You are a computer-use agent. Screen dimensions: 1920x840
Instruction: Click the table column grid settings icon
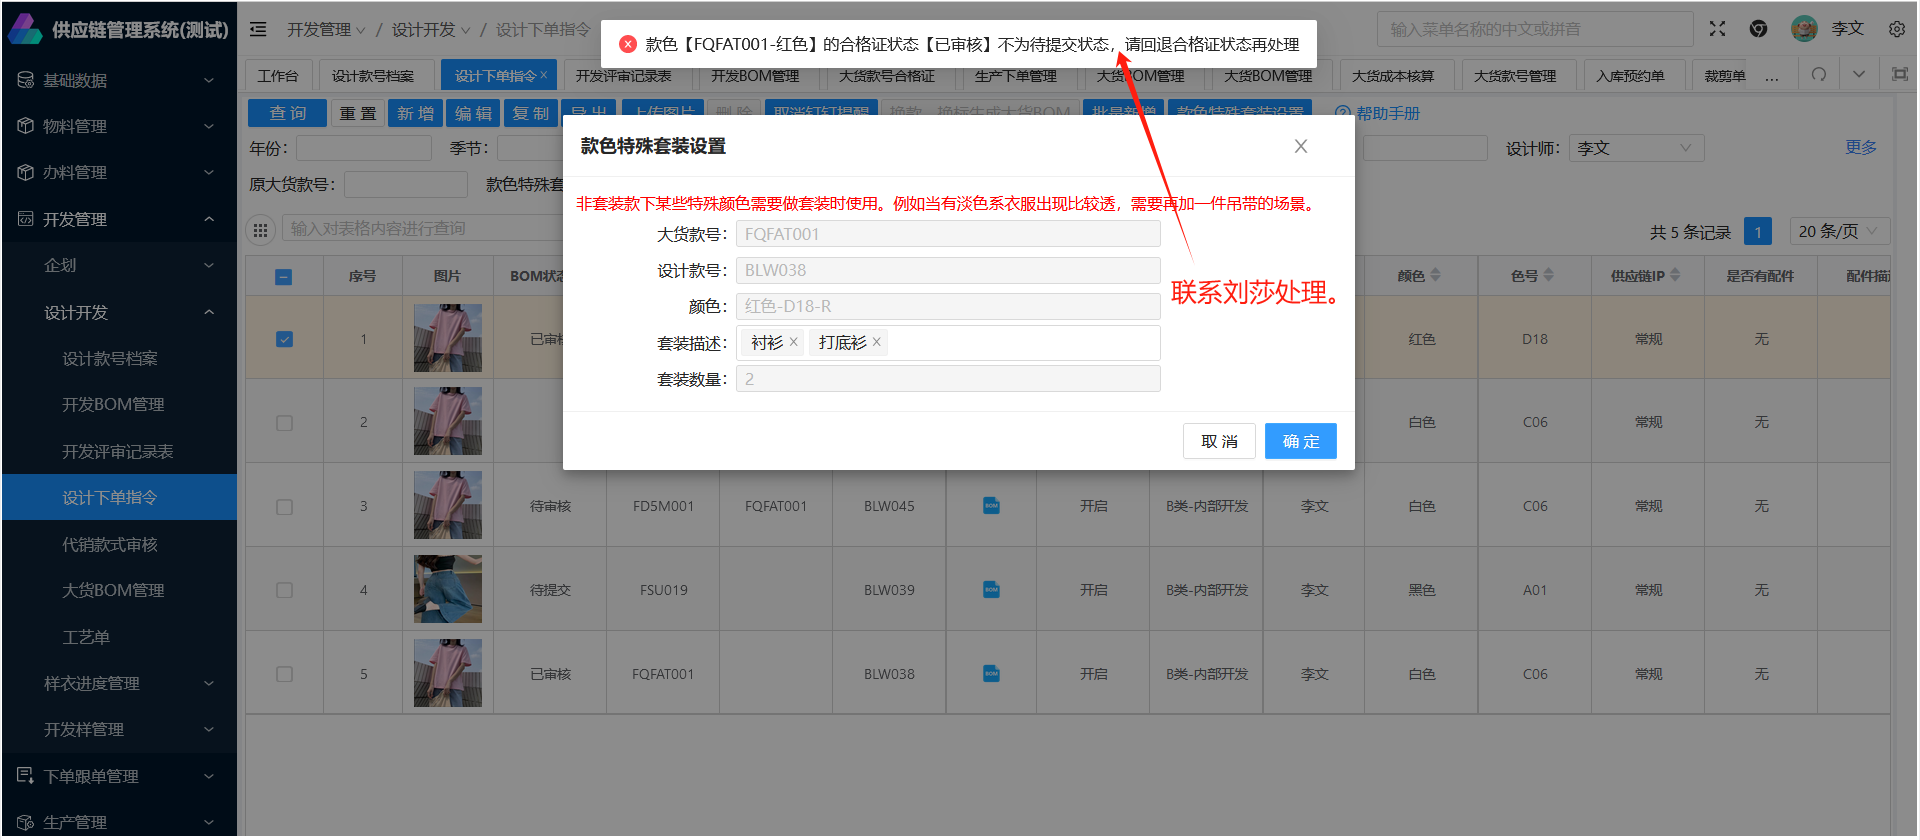(261, 230)
